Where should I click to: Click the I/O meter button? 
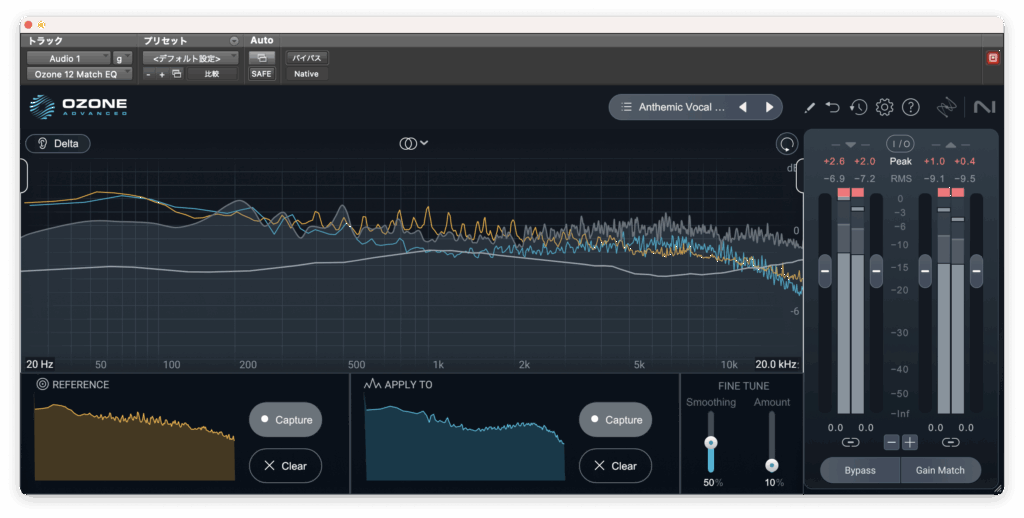click(900, 144)
